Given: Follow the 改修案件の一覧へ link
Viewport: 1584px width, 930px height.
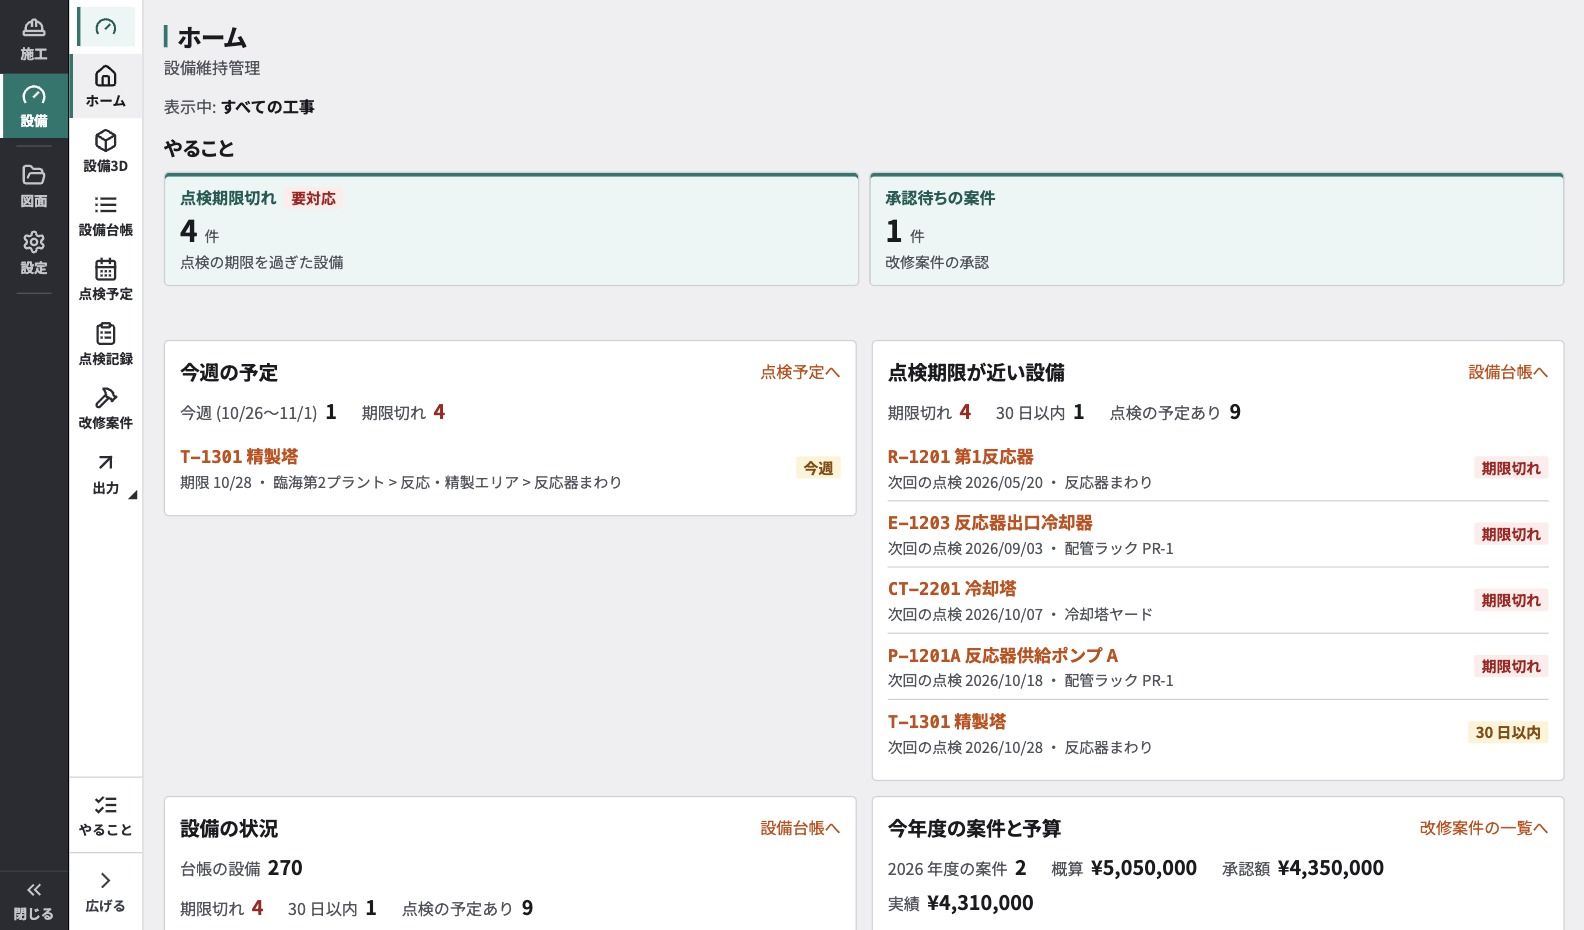Looking at the screenshot, I should pos(1484,828).
